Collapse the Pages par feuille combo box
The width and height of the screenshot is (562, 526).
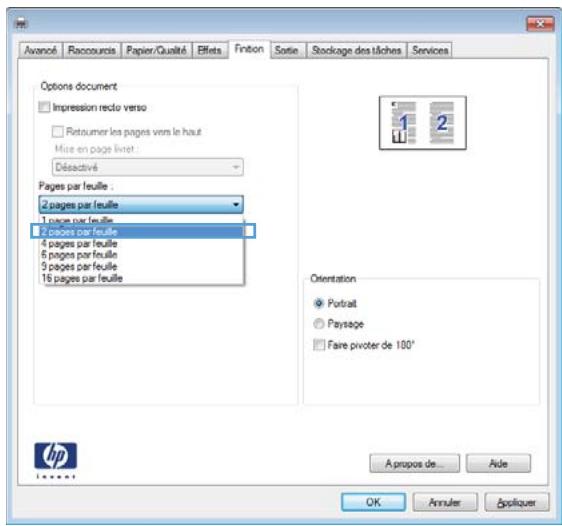(141, 205)
